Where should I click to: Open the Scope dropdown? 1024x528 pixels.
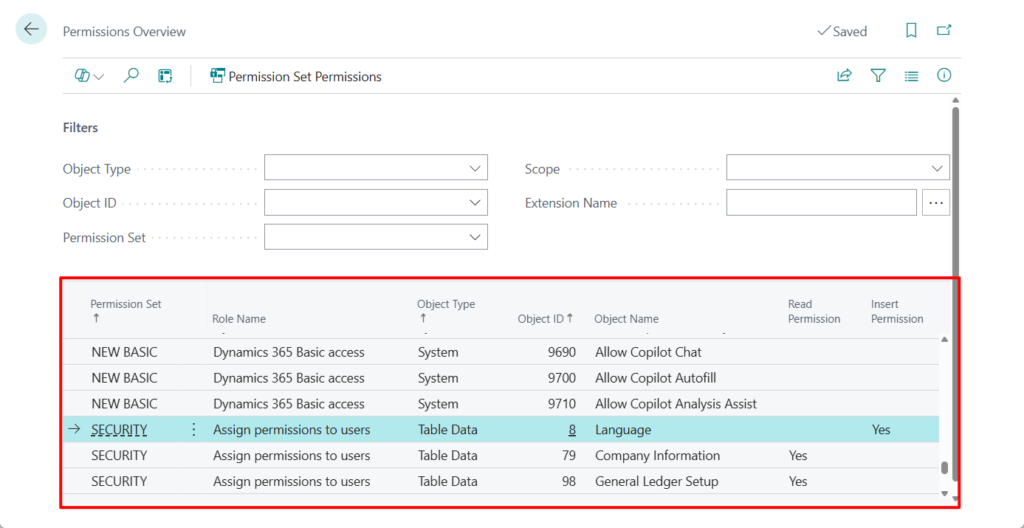pyautogui.click(x=937, y=169)
